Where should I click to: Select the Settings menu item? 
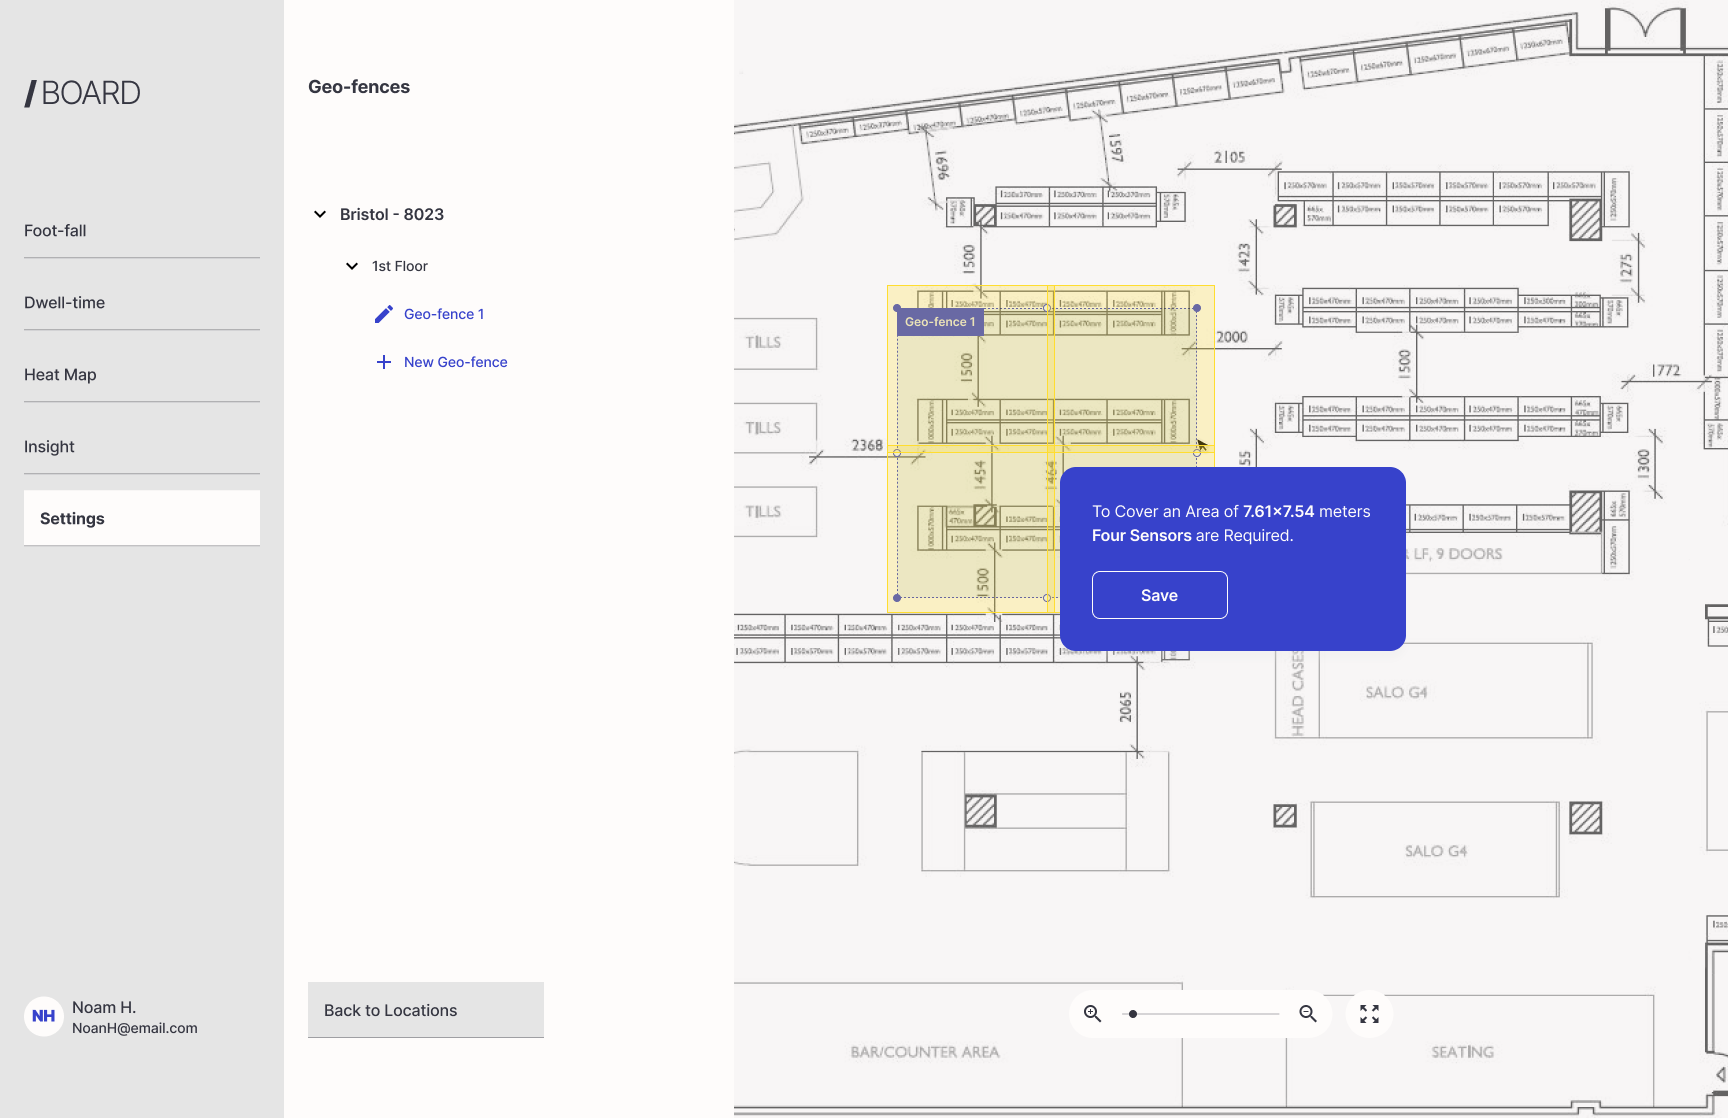tap(142, 518)
